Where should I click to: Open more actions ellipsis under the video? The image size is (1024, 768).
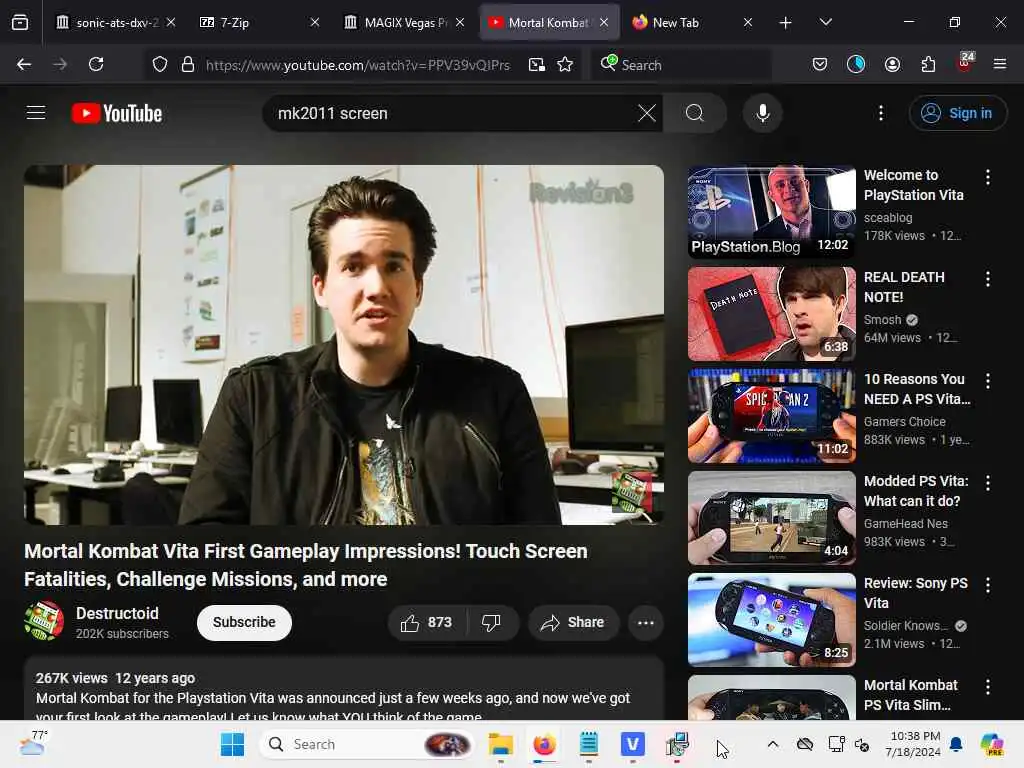click(x=646, y=622)
